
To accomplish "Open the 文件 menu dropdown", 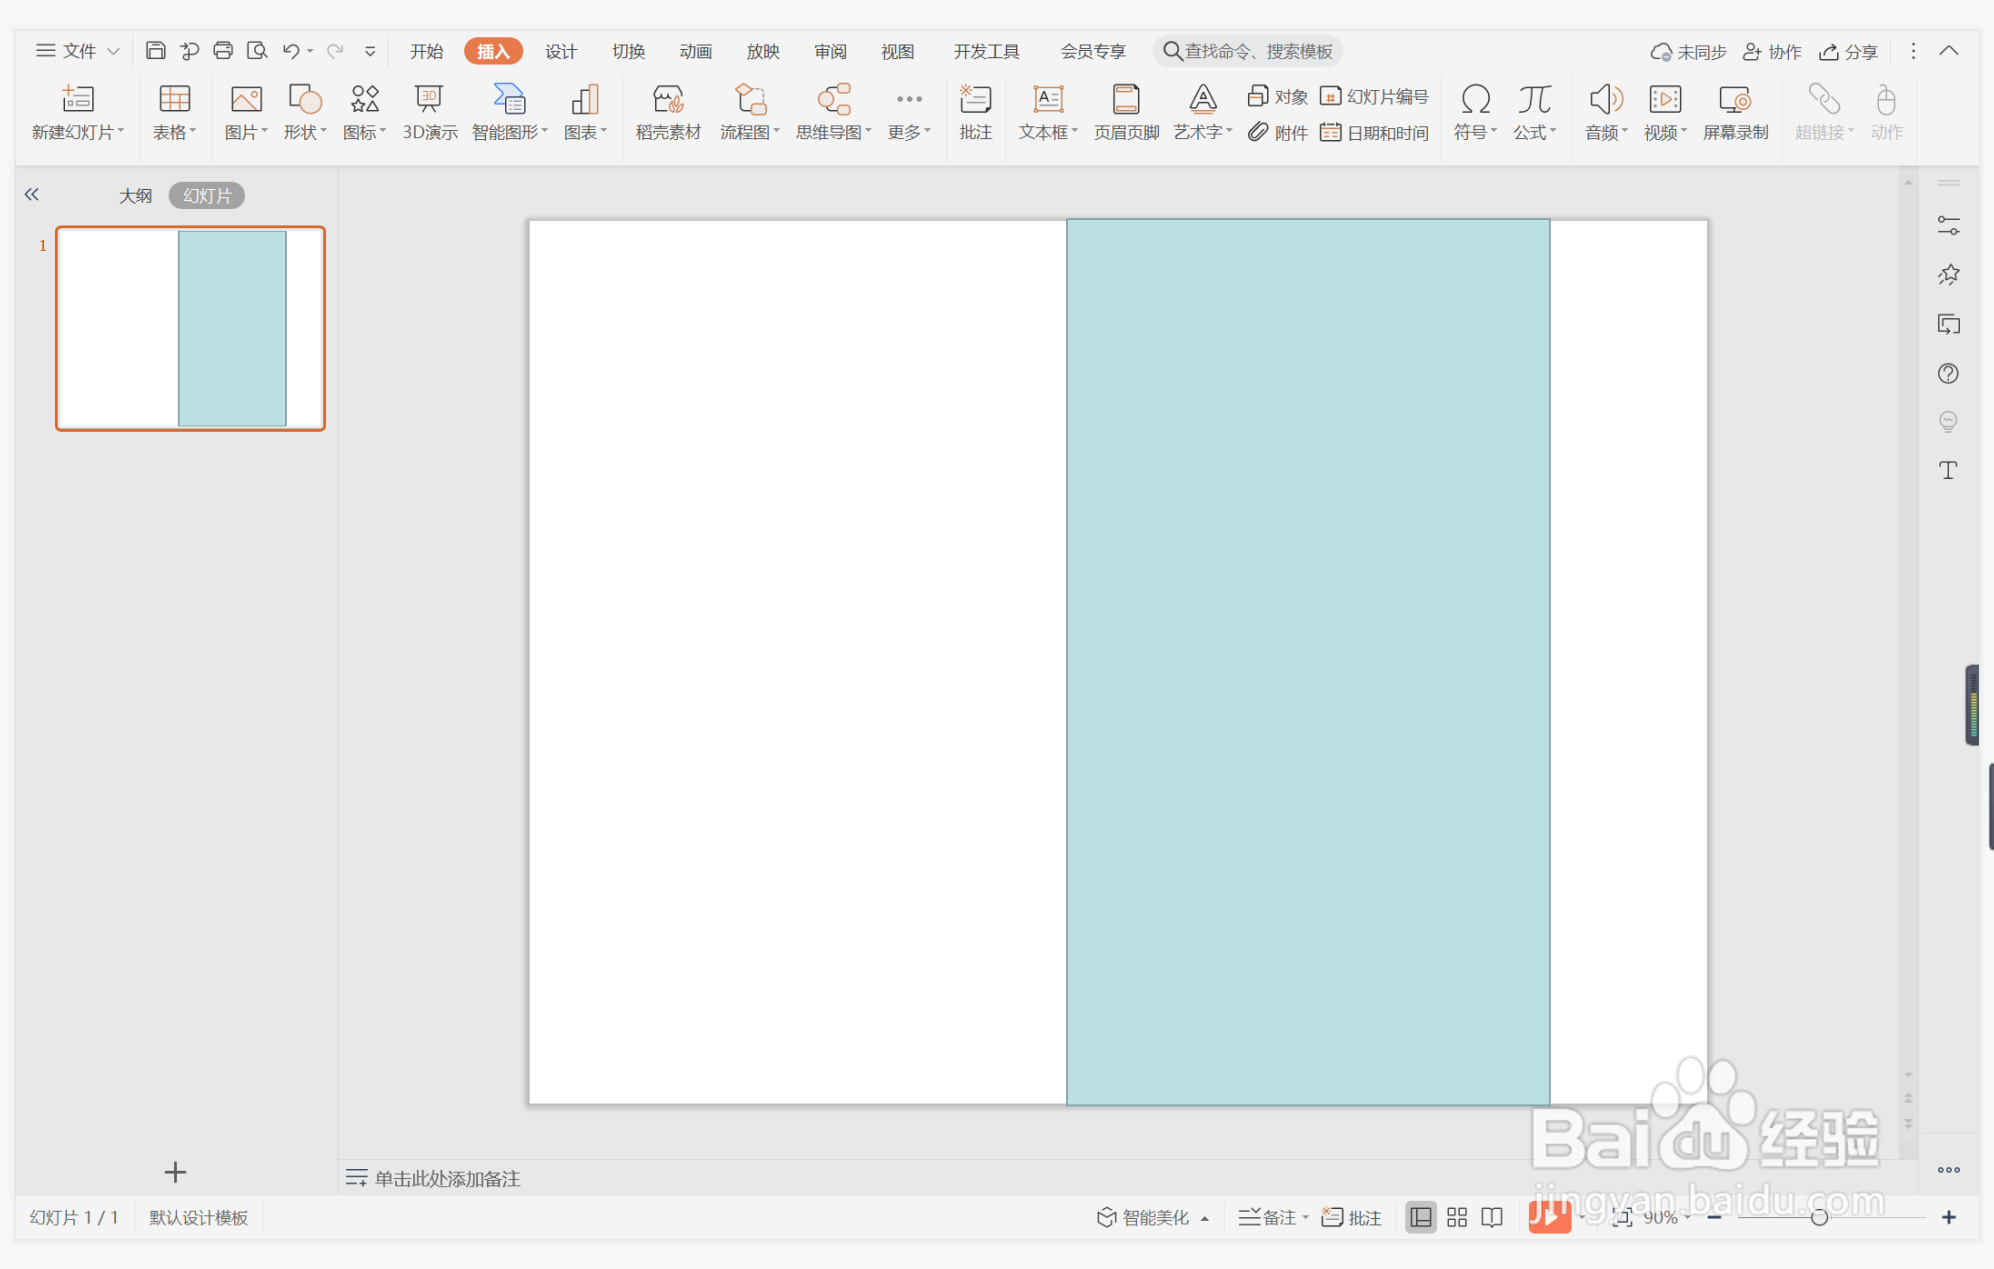I will point(78,51).
